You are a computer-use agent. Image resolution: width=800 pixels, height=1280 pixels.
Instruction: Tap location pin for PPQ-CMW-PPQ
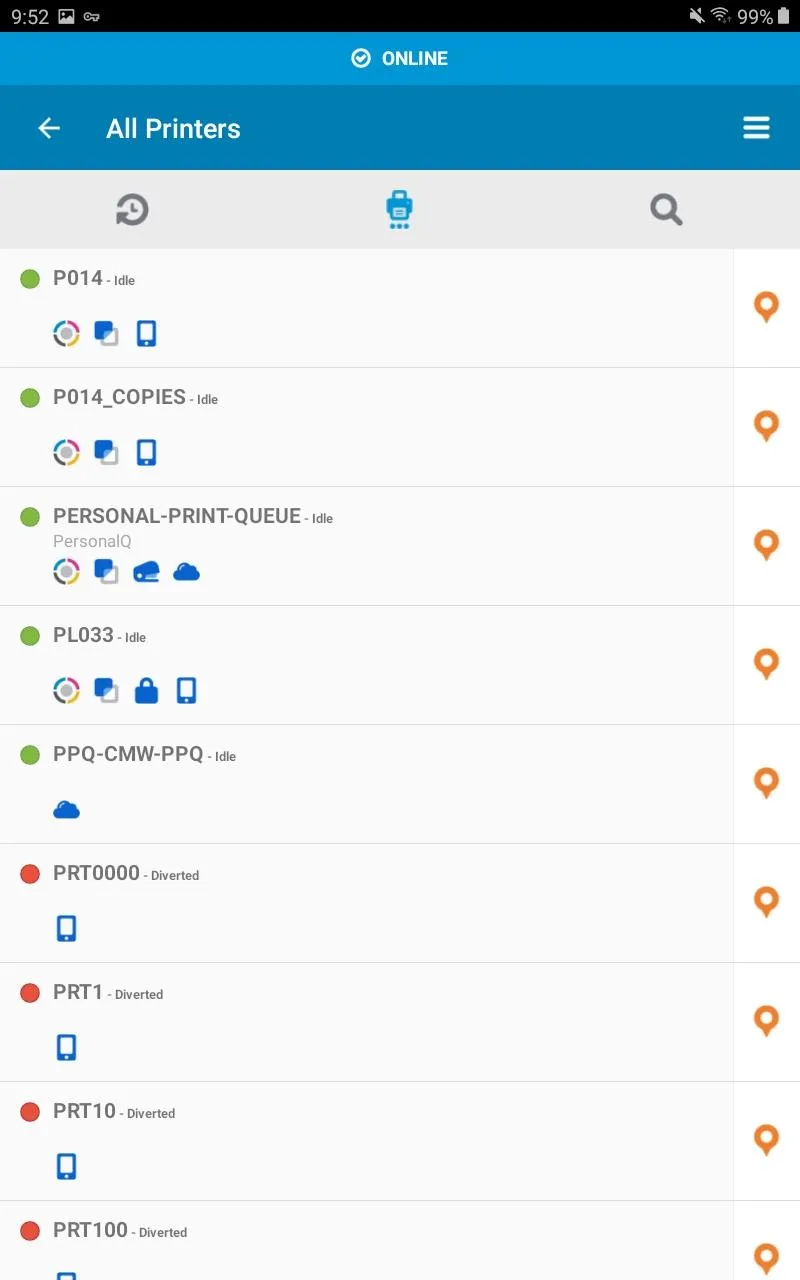point(766,783)
